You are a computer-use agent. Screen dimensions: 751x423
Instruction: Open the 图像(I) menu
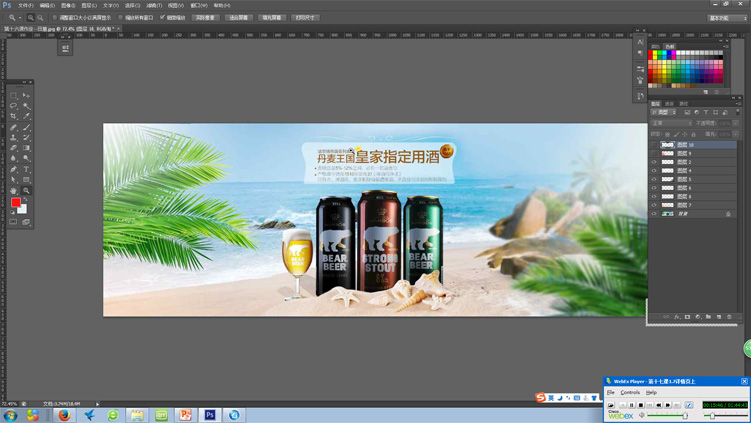point(68,5)
